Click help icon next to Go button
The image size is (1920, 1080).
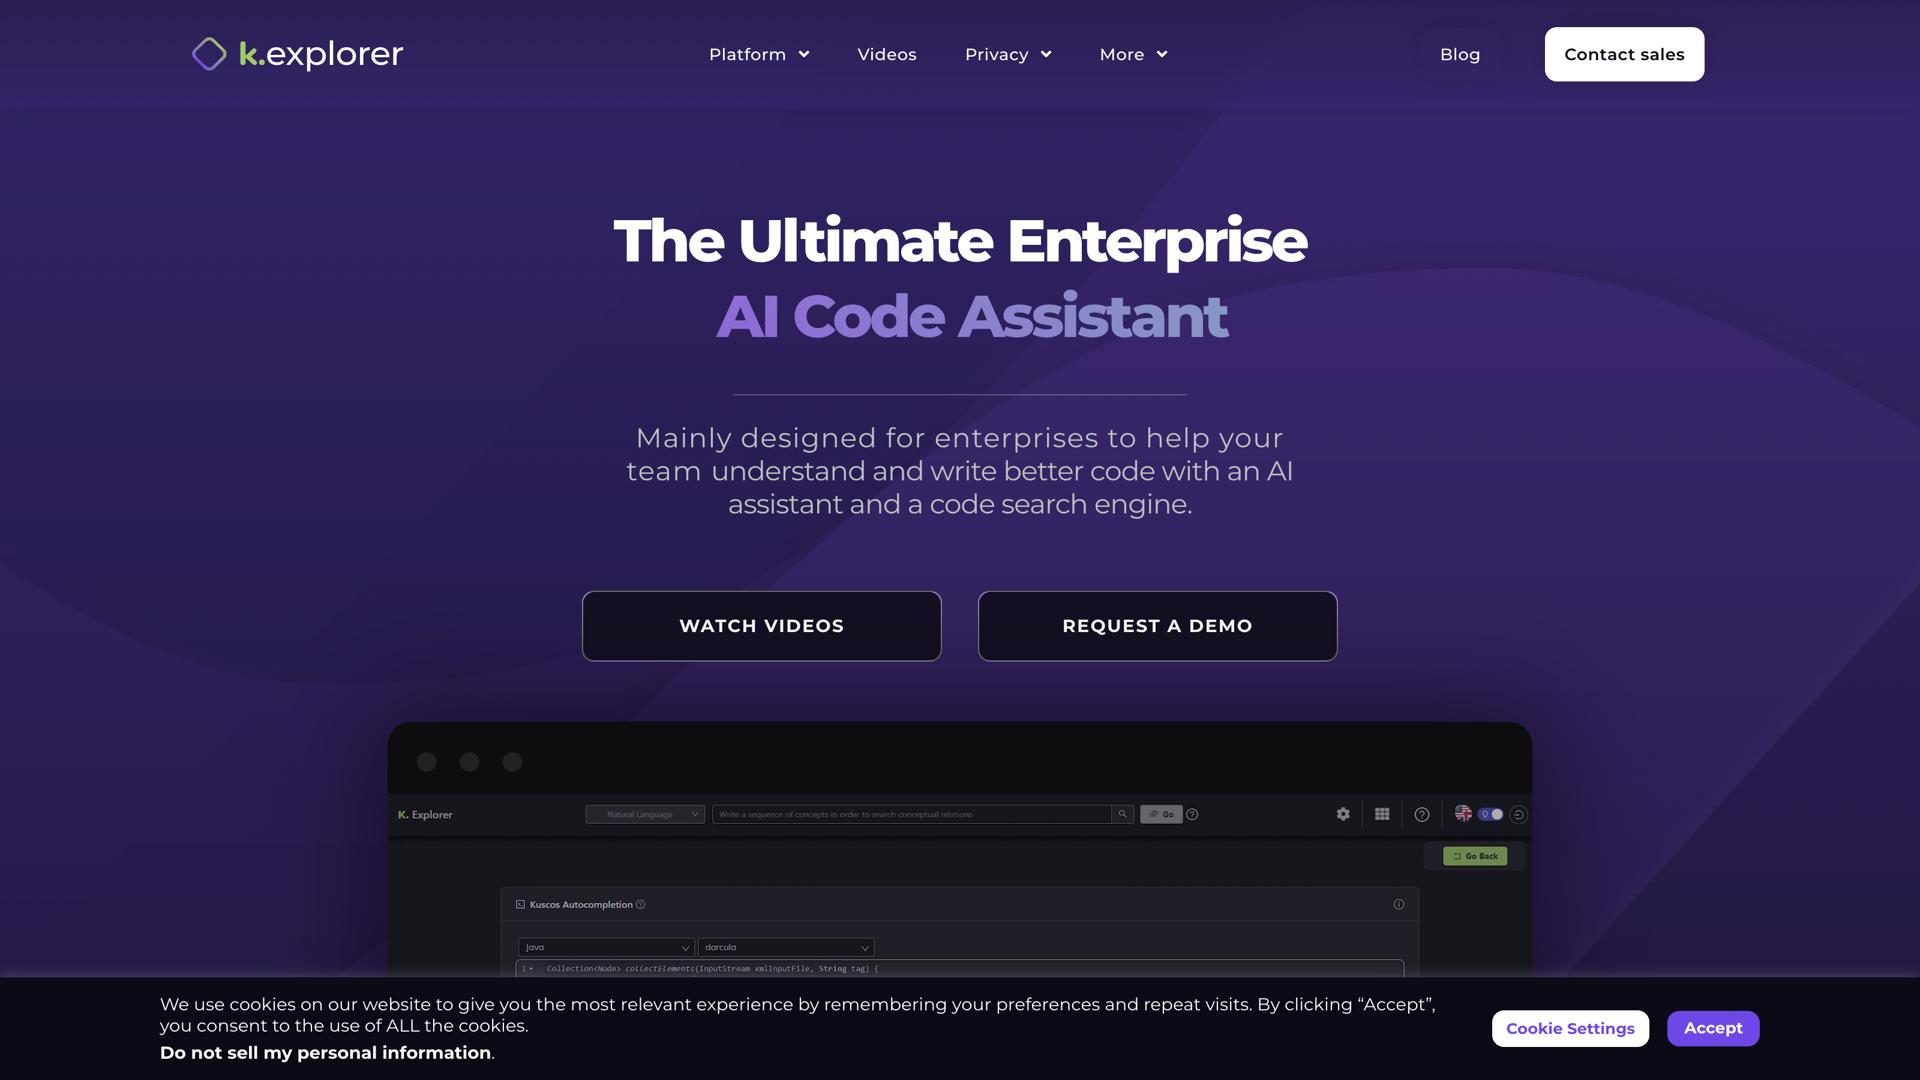(1192, 814)
